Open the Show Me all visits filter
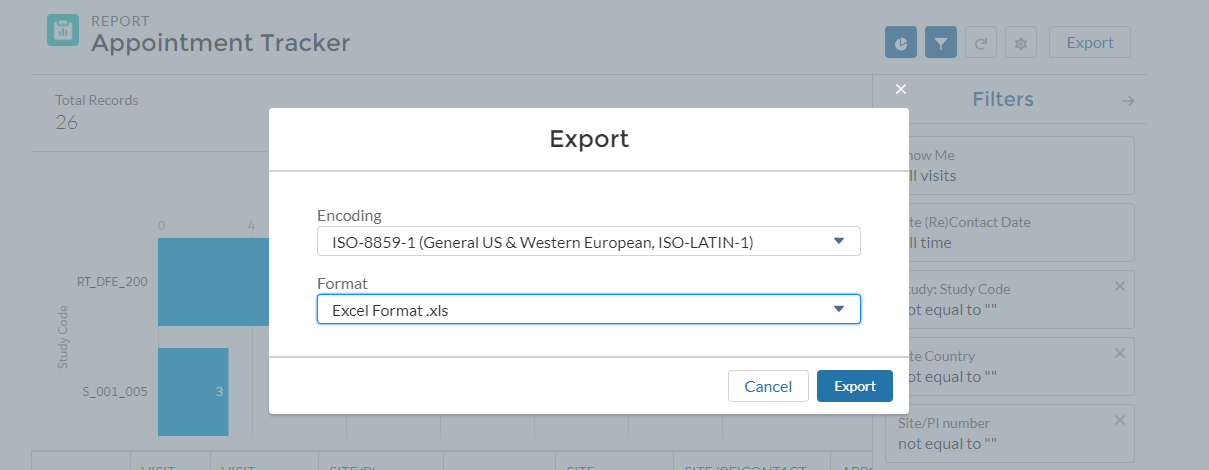 [1010, 165]
